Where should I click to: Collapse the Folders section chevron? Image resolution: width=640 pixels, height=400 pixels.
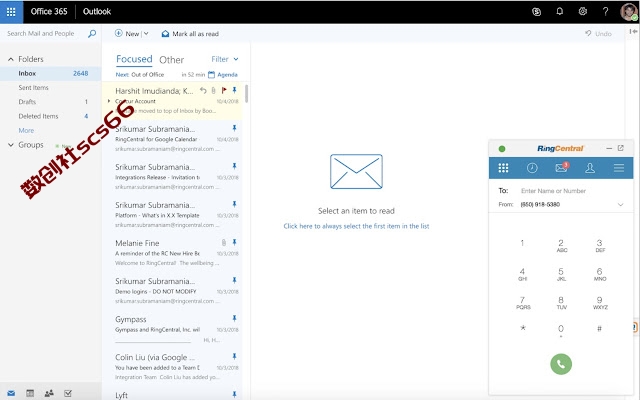(11, 59)
